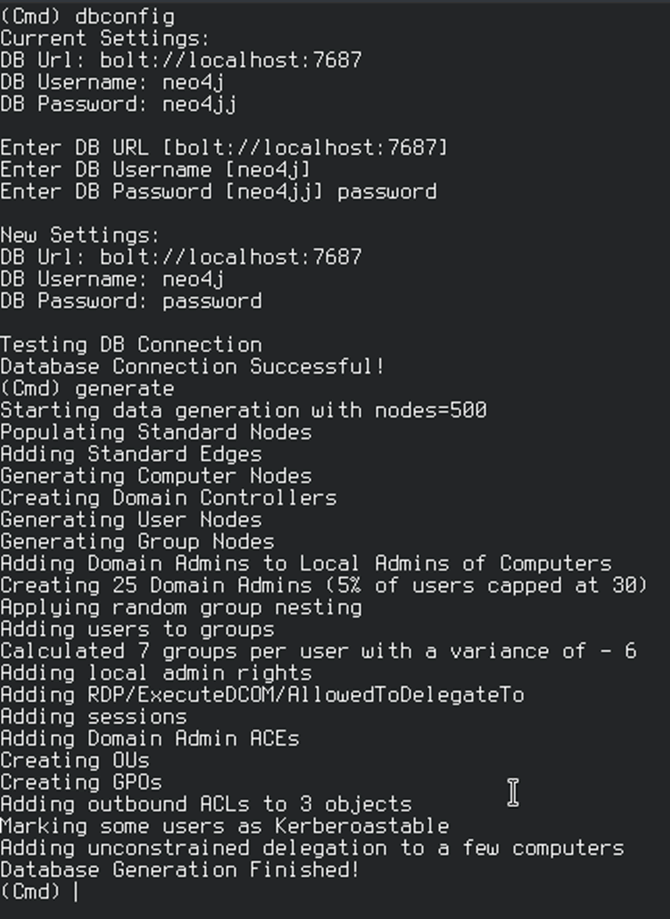Click the "Database Generation Finished!" line
The width and height of the screenshot is (670, 919).
pyautogui.click(x=179, y=869)
